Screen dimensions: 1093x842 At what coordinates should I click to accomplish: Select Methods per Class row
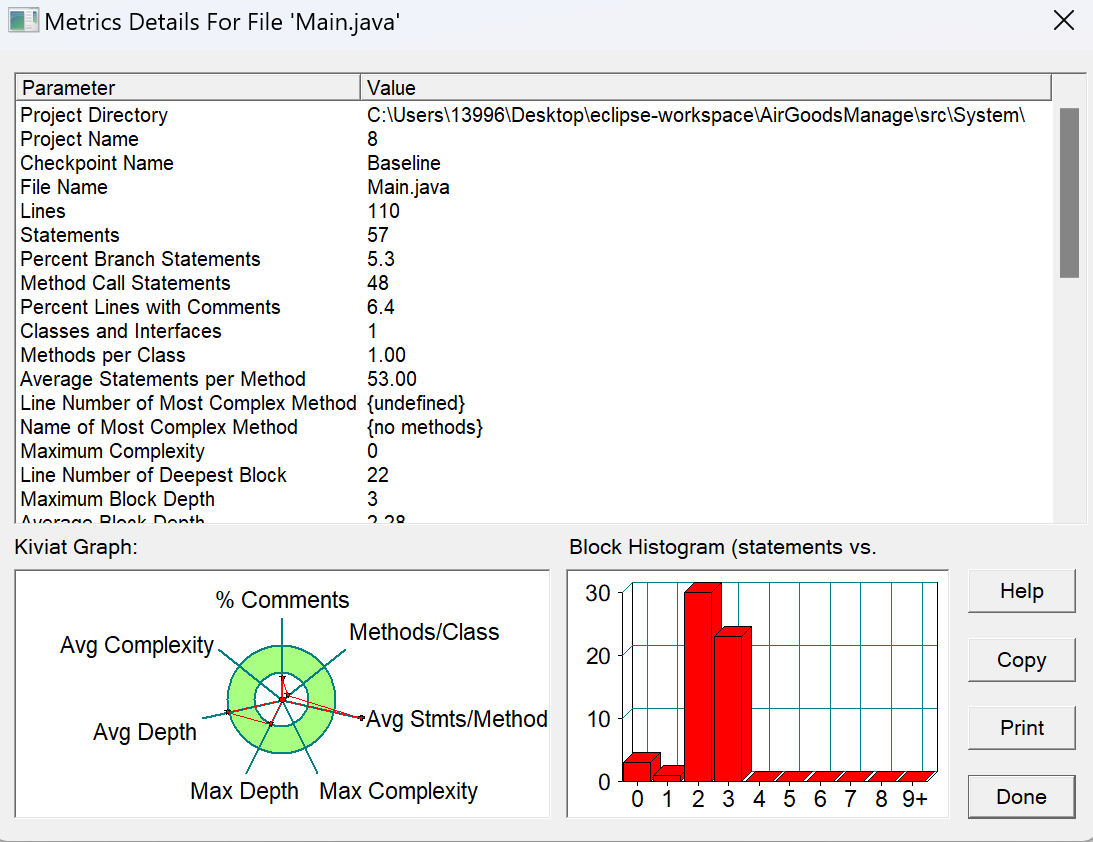[533, 355]
